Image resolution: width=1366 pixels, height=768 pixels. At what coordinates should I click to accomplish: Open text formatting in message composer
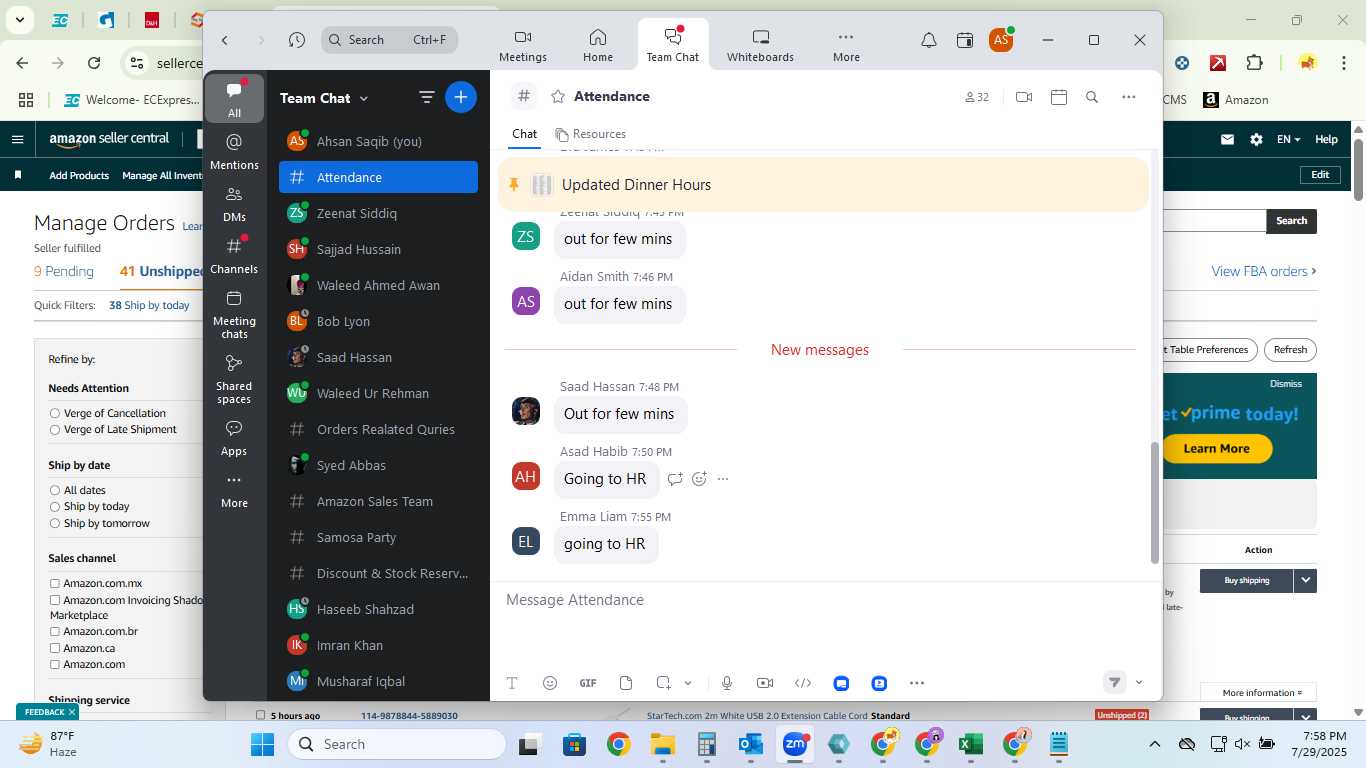click(512, 683)
